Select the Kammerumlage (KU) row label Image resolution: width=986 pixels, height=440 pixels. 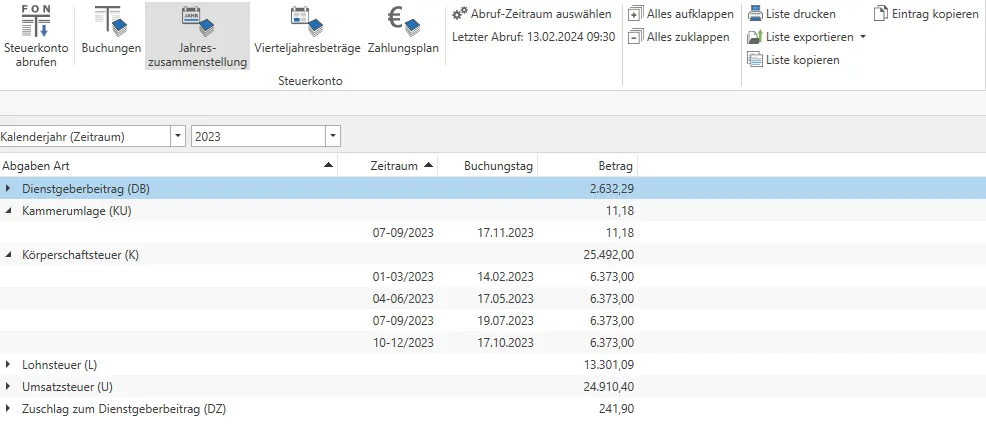77,211
